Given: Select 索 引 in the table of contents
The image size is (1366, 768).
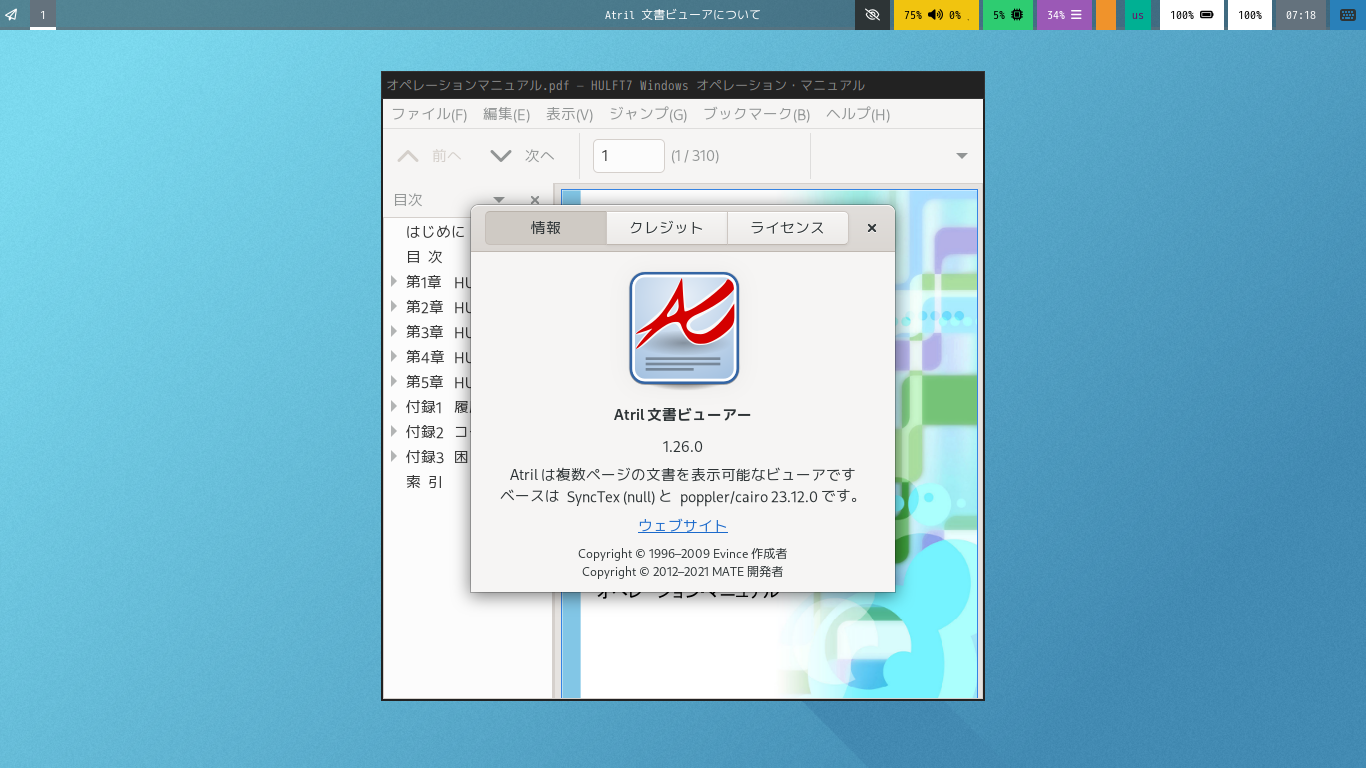Looking at the screenshot, I should pyautogui.click(x=424, y=482).
